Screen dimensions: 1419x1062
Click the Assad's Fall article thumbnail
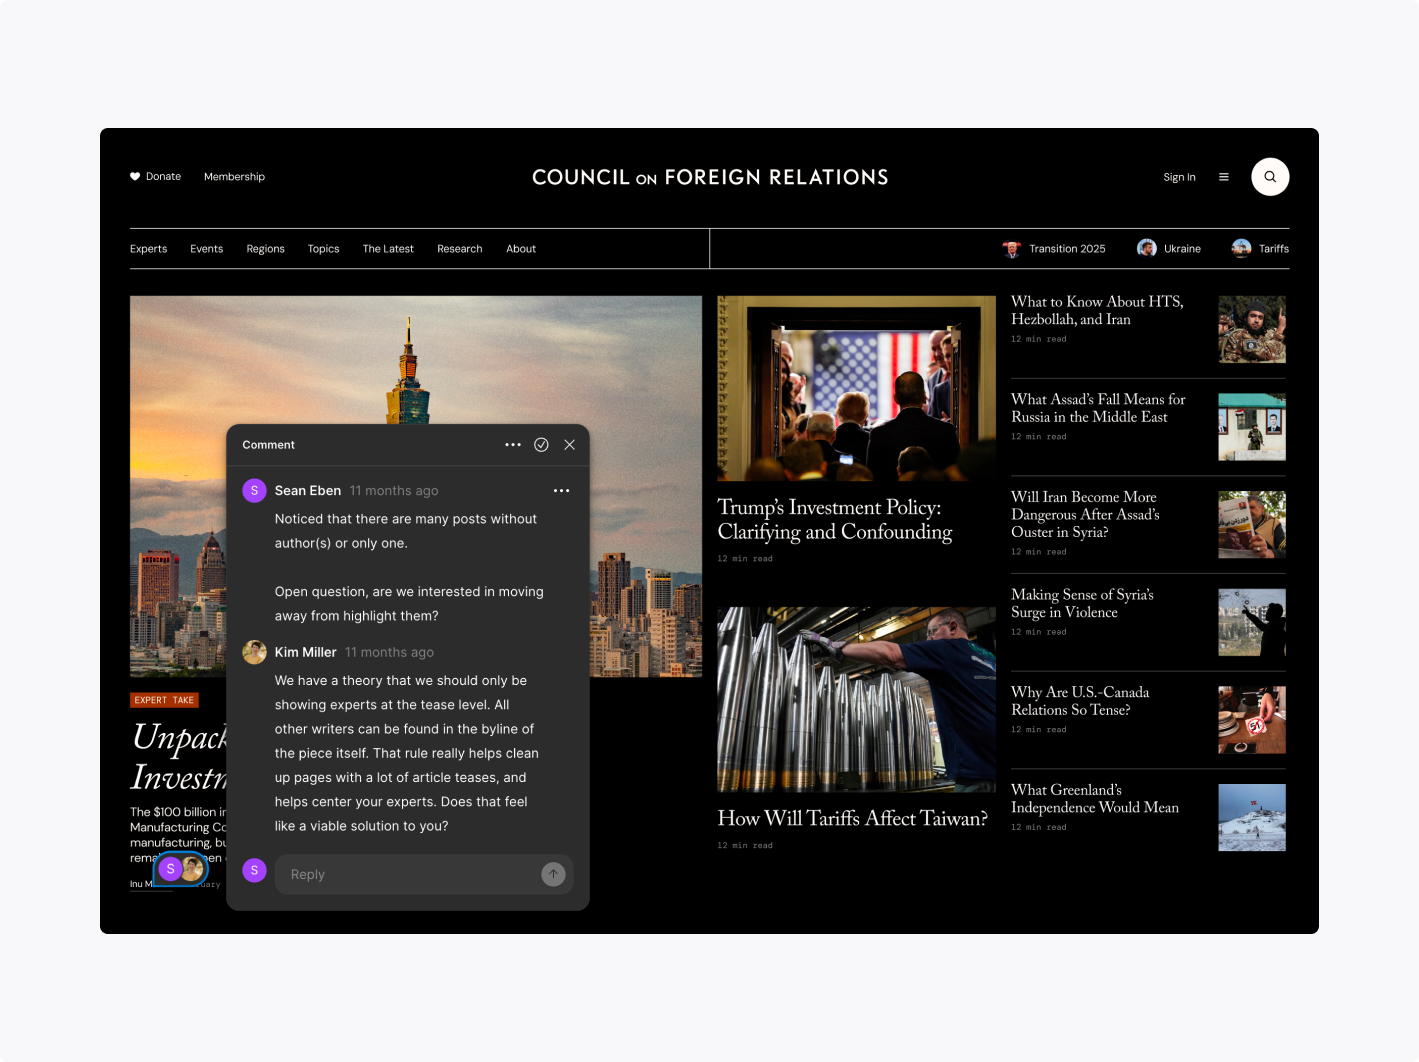[1252, 427]
